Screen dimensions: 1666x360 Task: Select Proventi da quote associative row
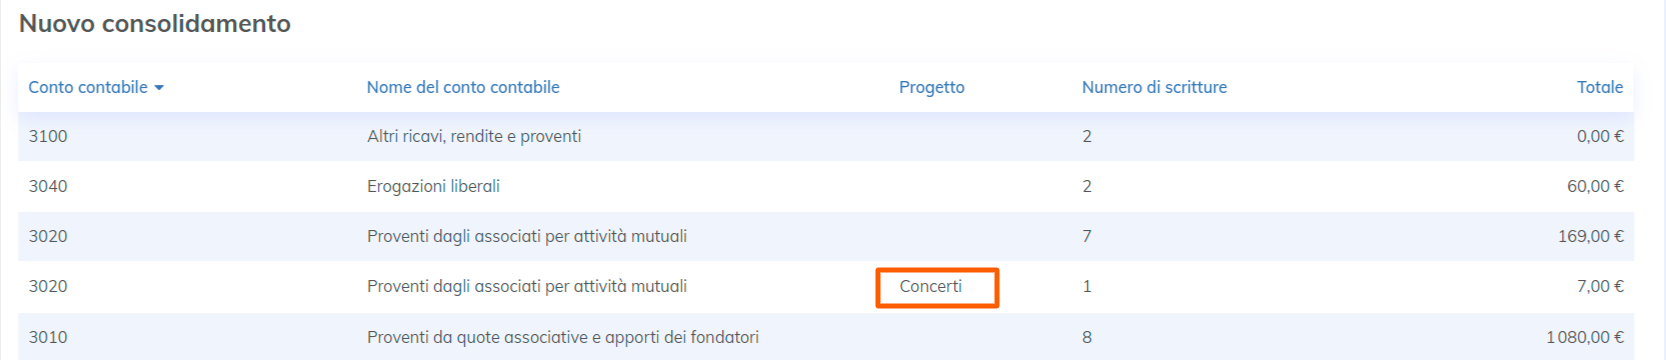[x=826, y=337]
